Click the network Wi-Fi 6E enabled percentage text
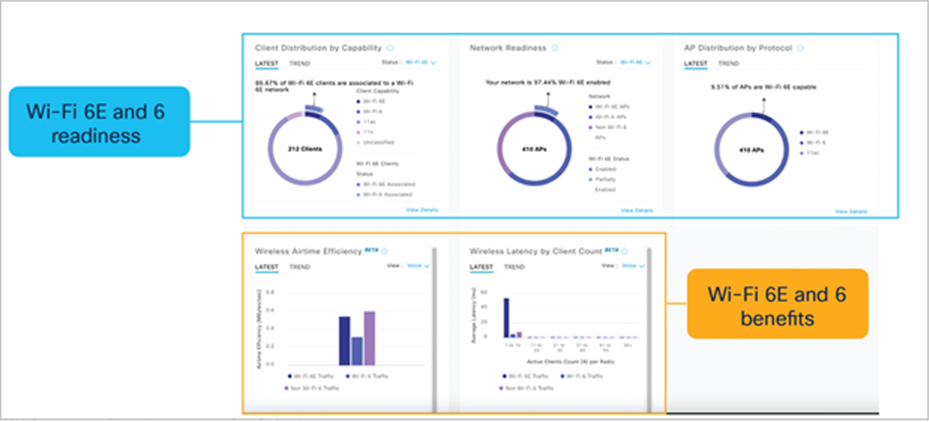Image resolution: width=929 pixels, height=422 pixels. click(546, 82)
